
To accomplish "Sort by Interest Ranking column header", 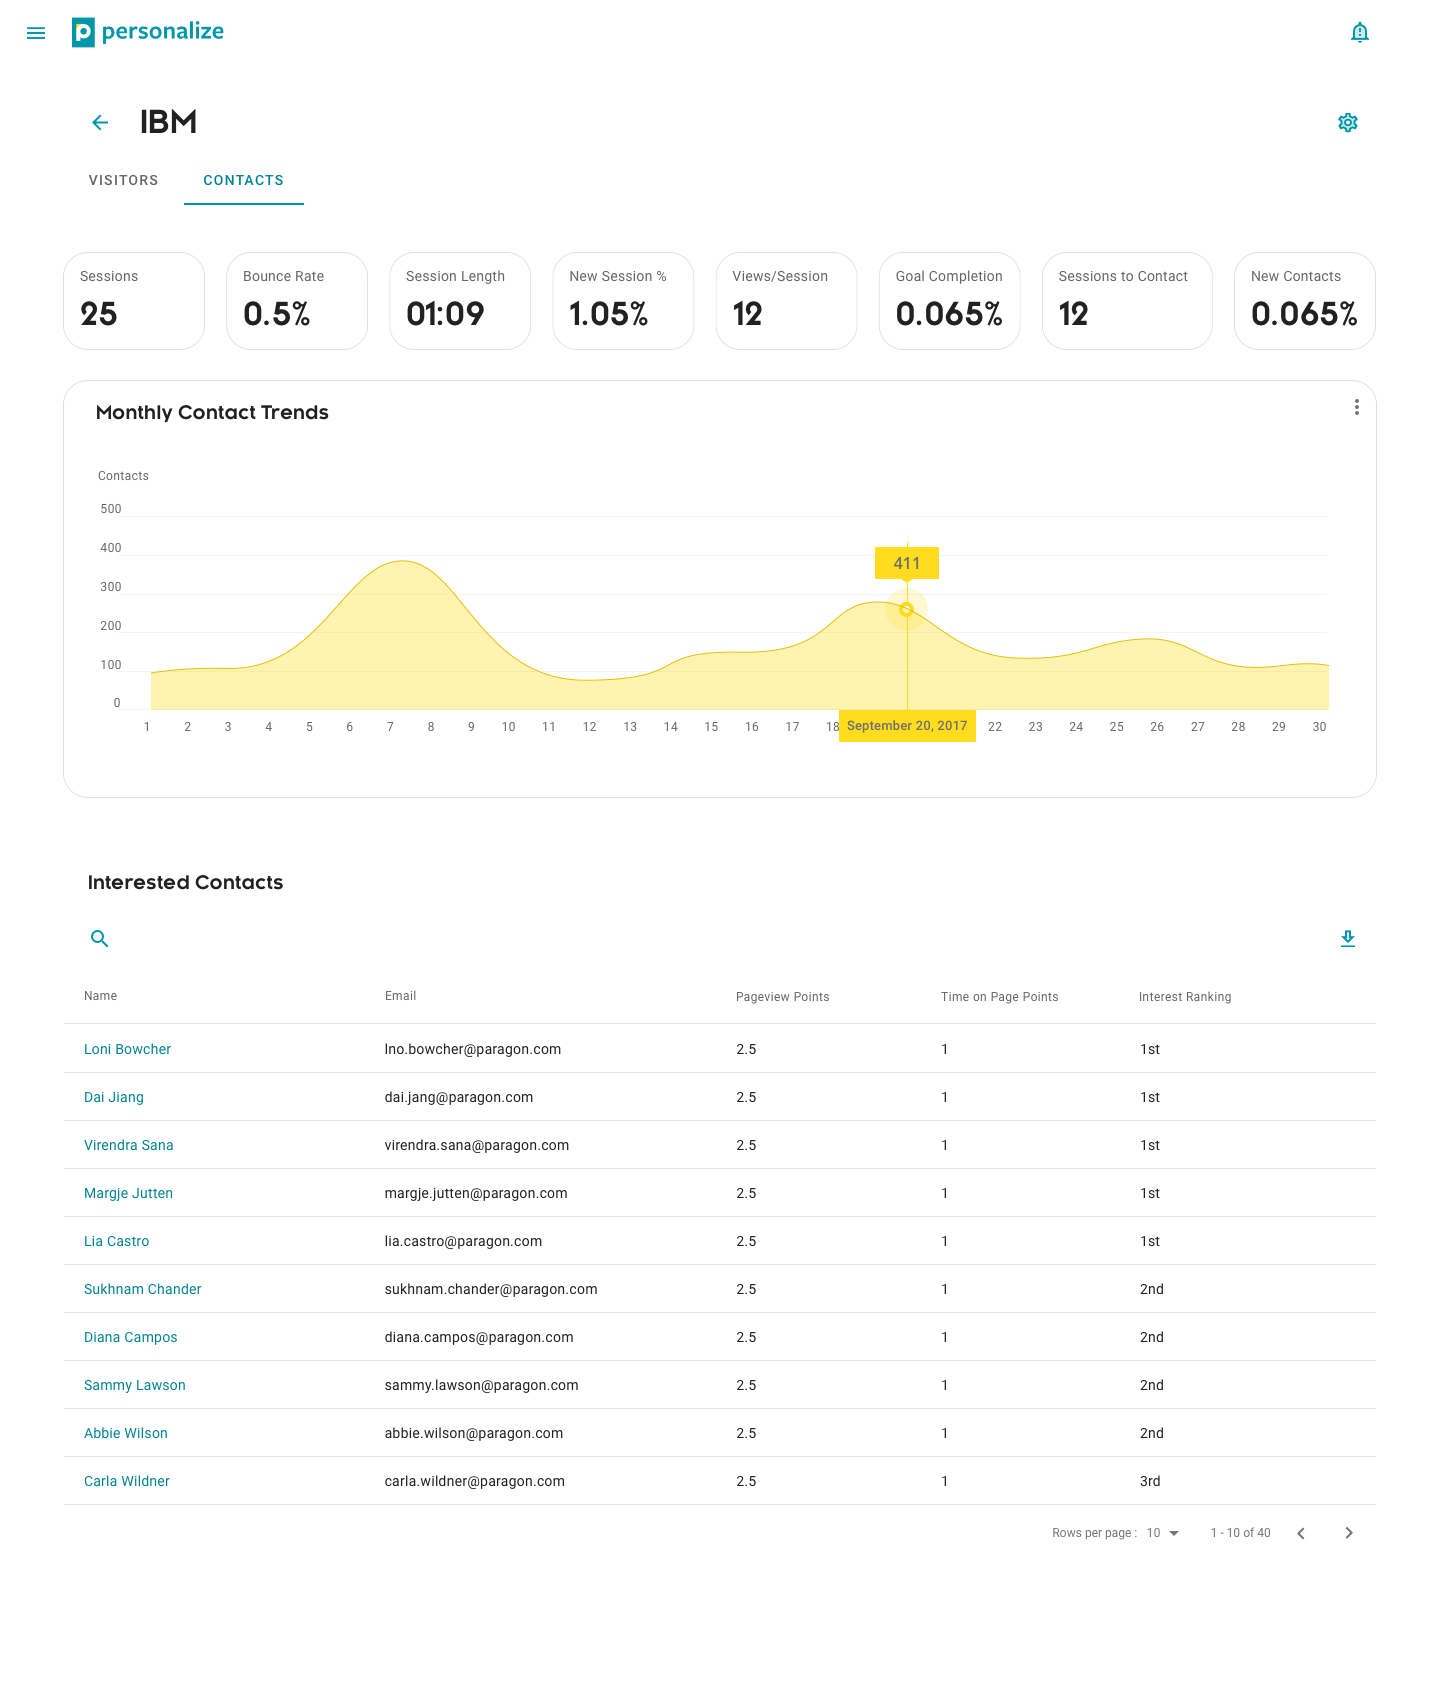I will coord(1185,997).
